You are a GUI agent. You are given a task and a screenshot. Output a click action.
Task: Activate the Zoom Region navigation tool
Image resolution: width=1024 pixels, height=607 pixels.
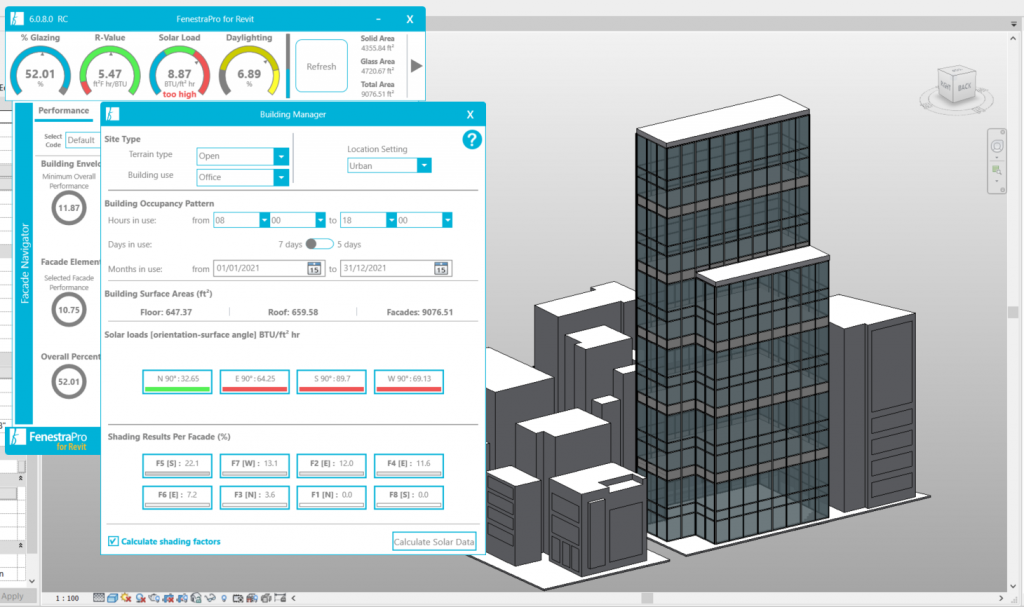(997, 171)
